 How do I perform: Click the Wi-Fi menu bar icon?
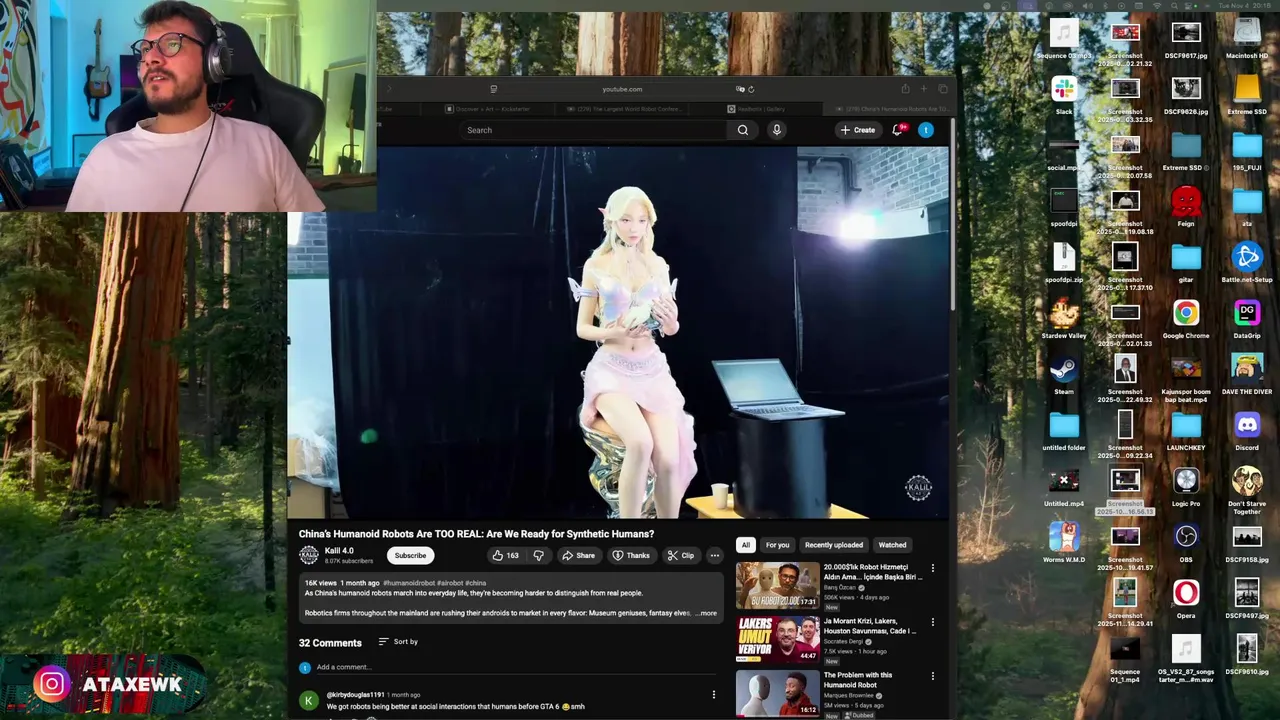(1158, 6)
